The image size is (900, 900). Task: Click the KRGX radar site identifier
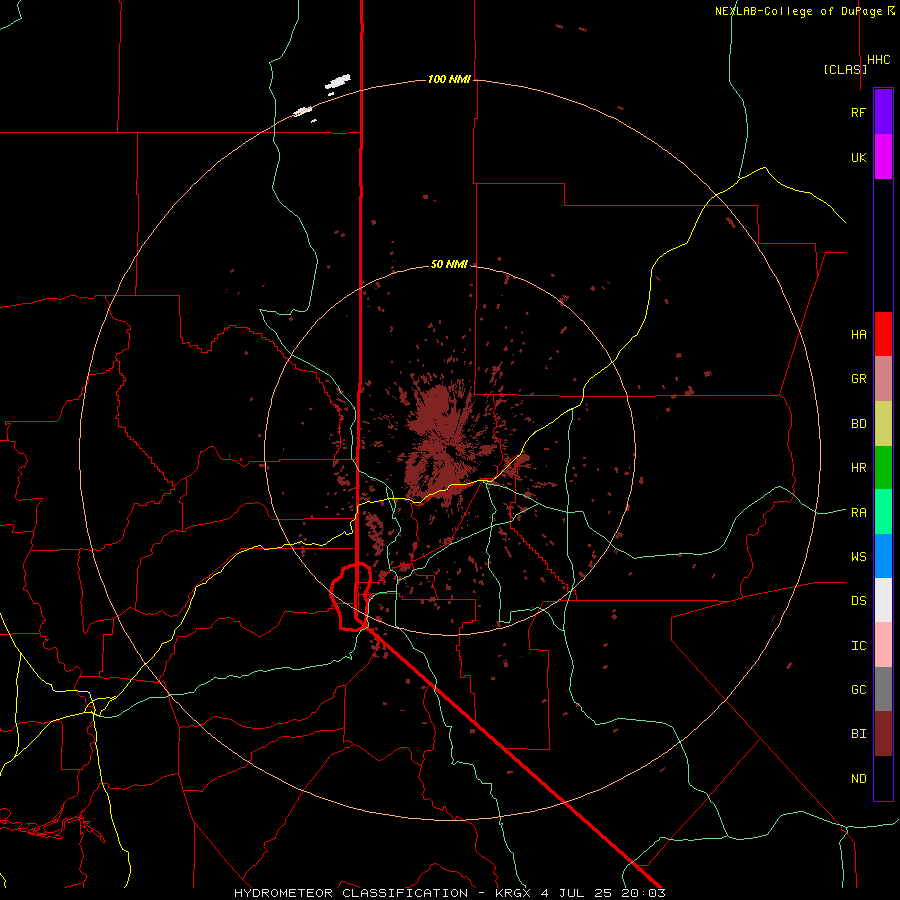point(513,893)
